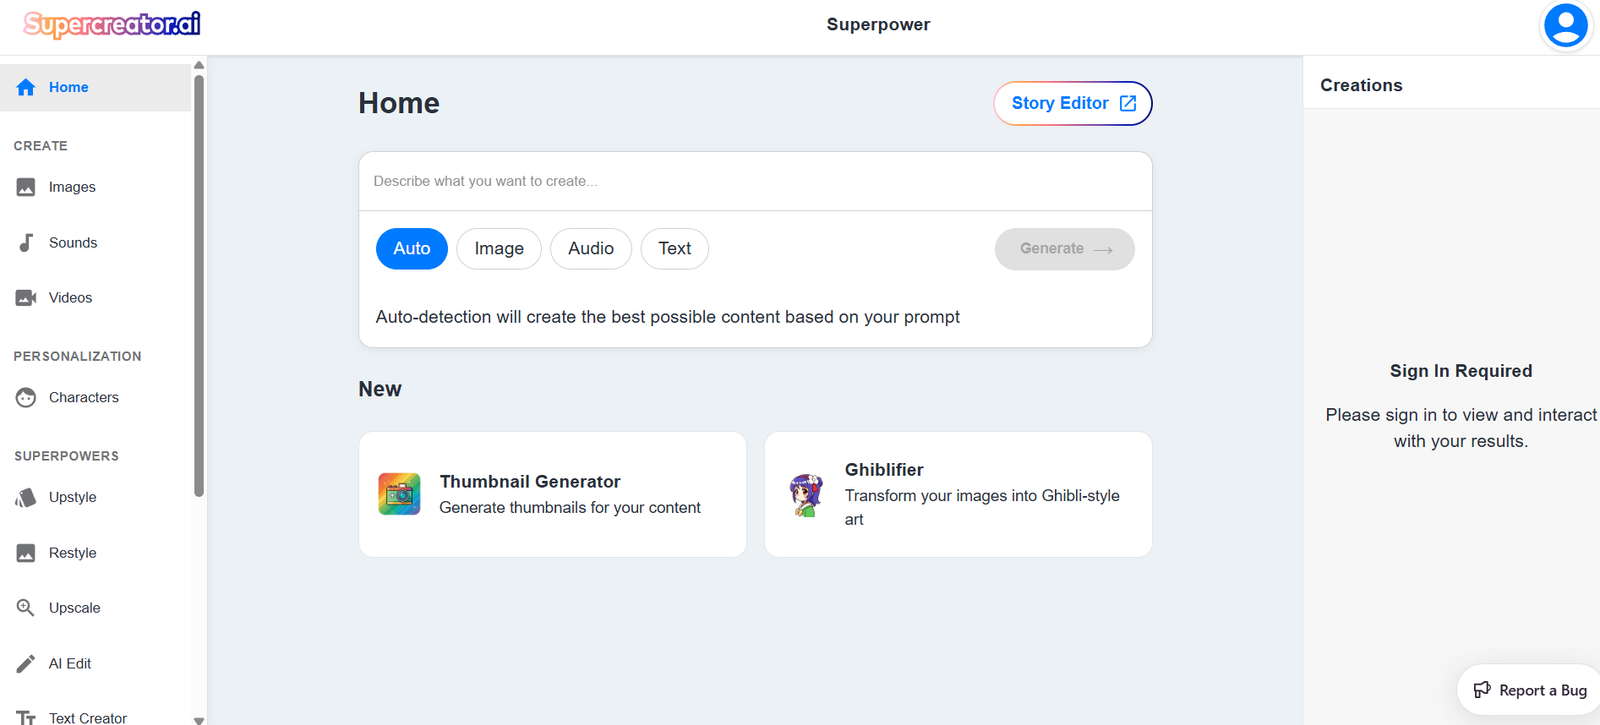Select the Text generation mode
Image resolution: width=1600 pixels, height=725 pixels.
pos(675,249)
